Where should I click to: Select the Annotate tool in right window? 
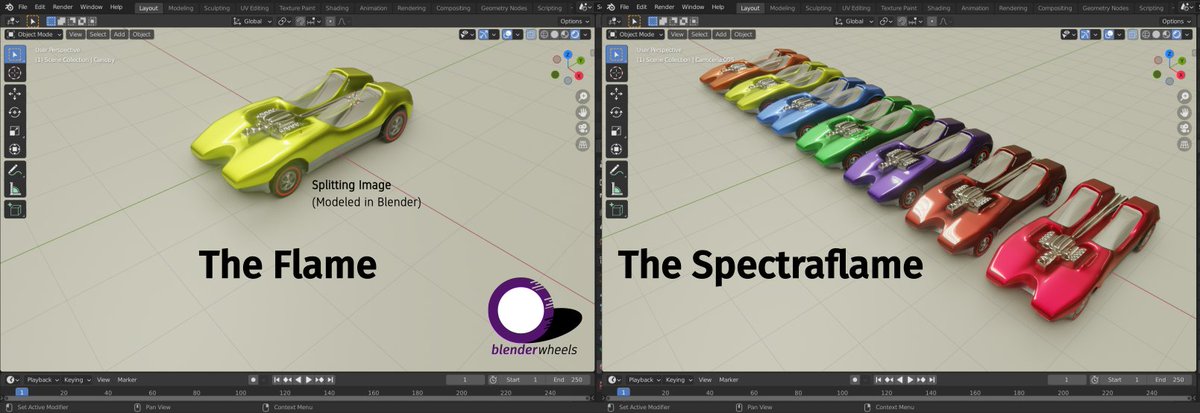615,170
